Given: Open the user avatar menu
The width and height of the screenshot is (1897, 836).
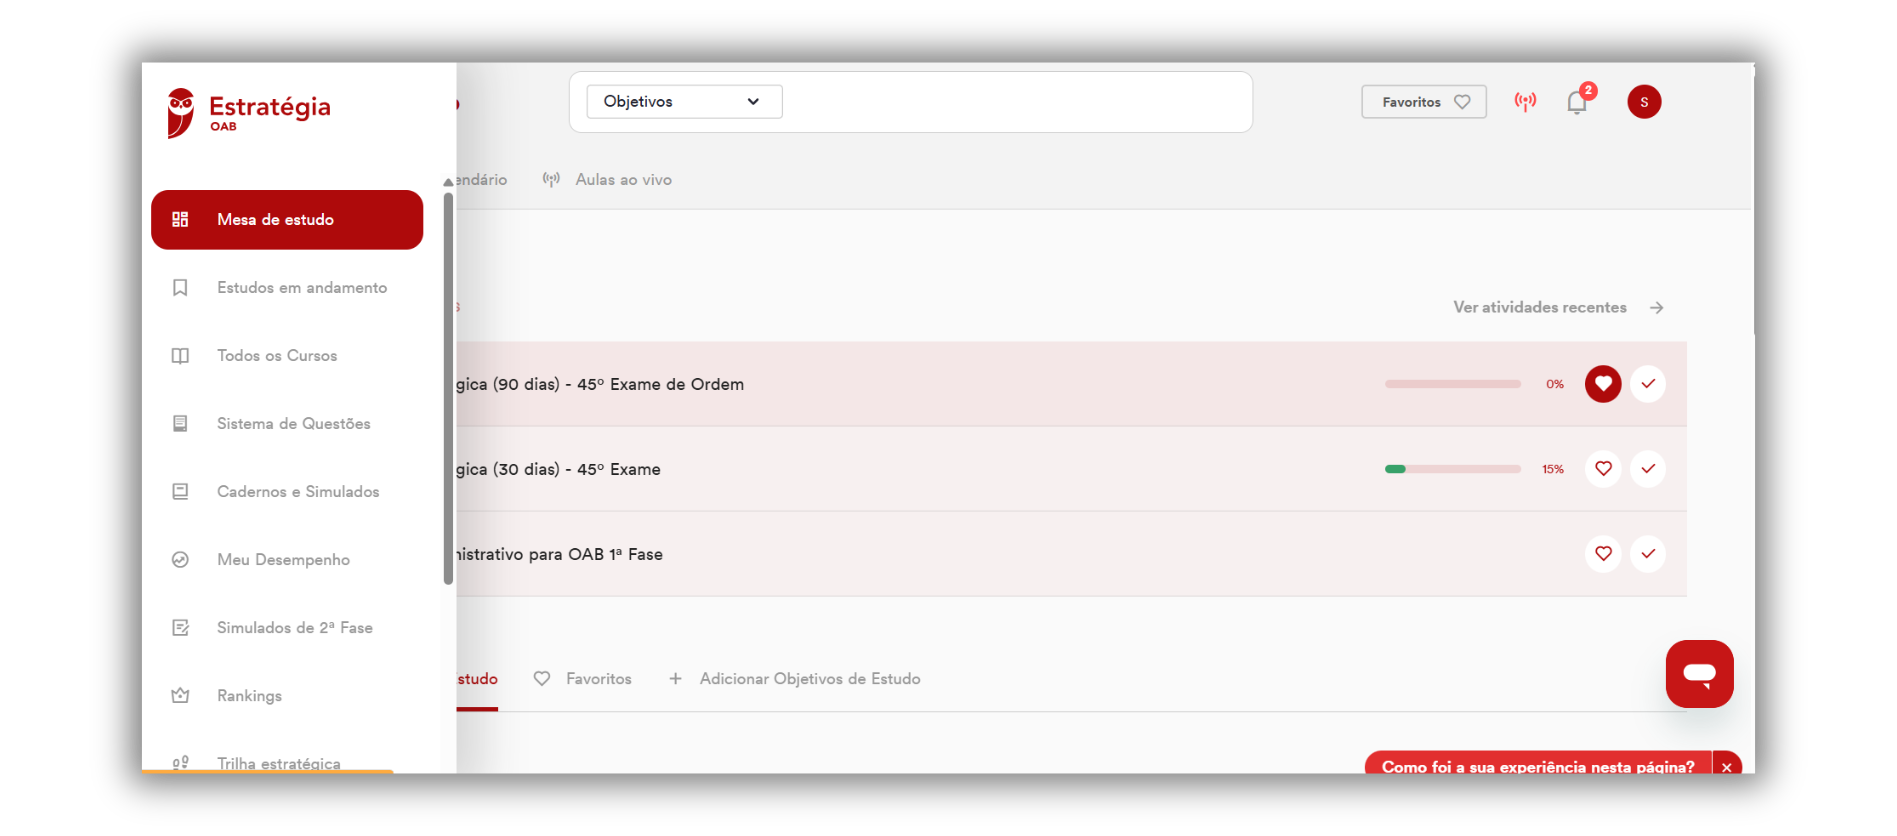Looking at the screenshot, I should [1644, 102].
